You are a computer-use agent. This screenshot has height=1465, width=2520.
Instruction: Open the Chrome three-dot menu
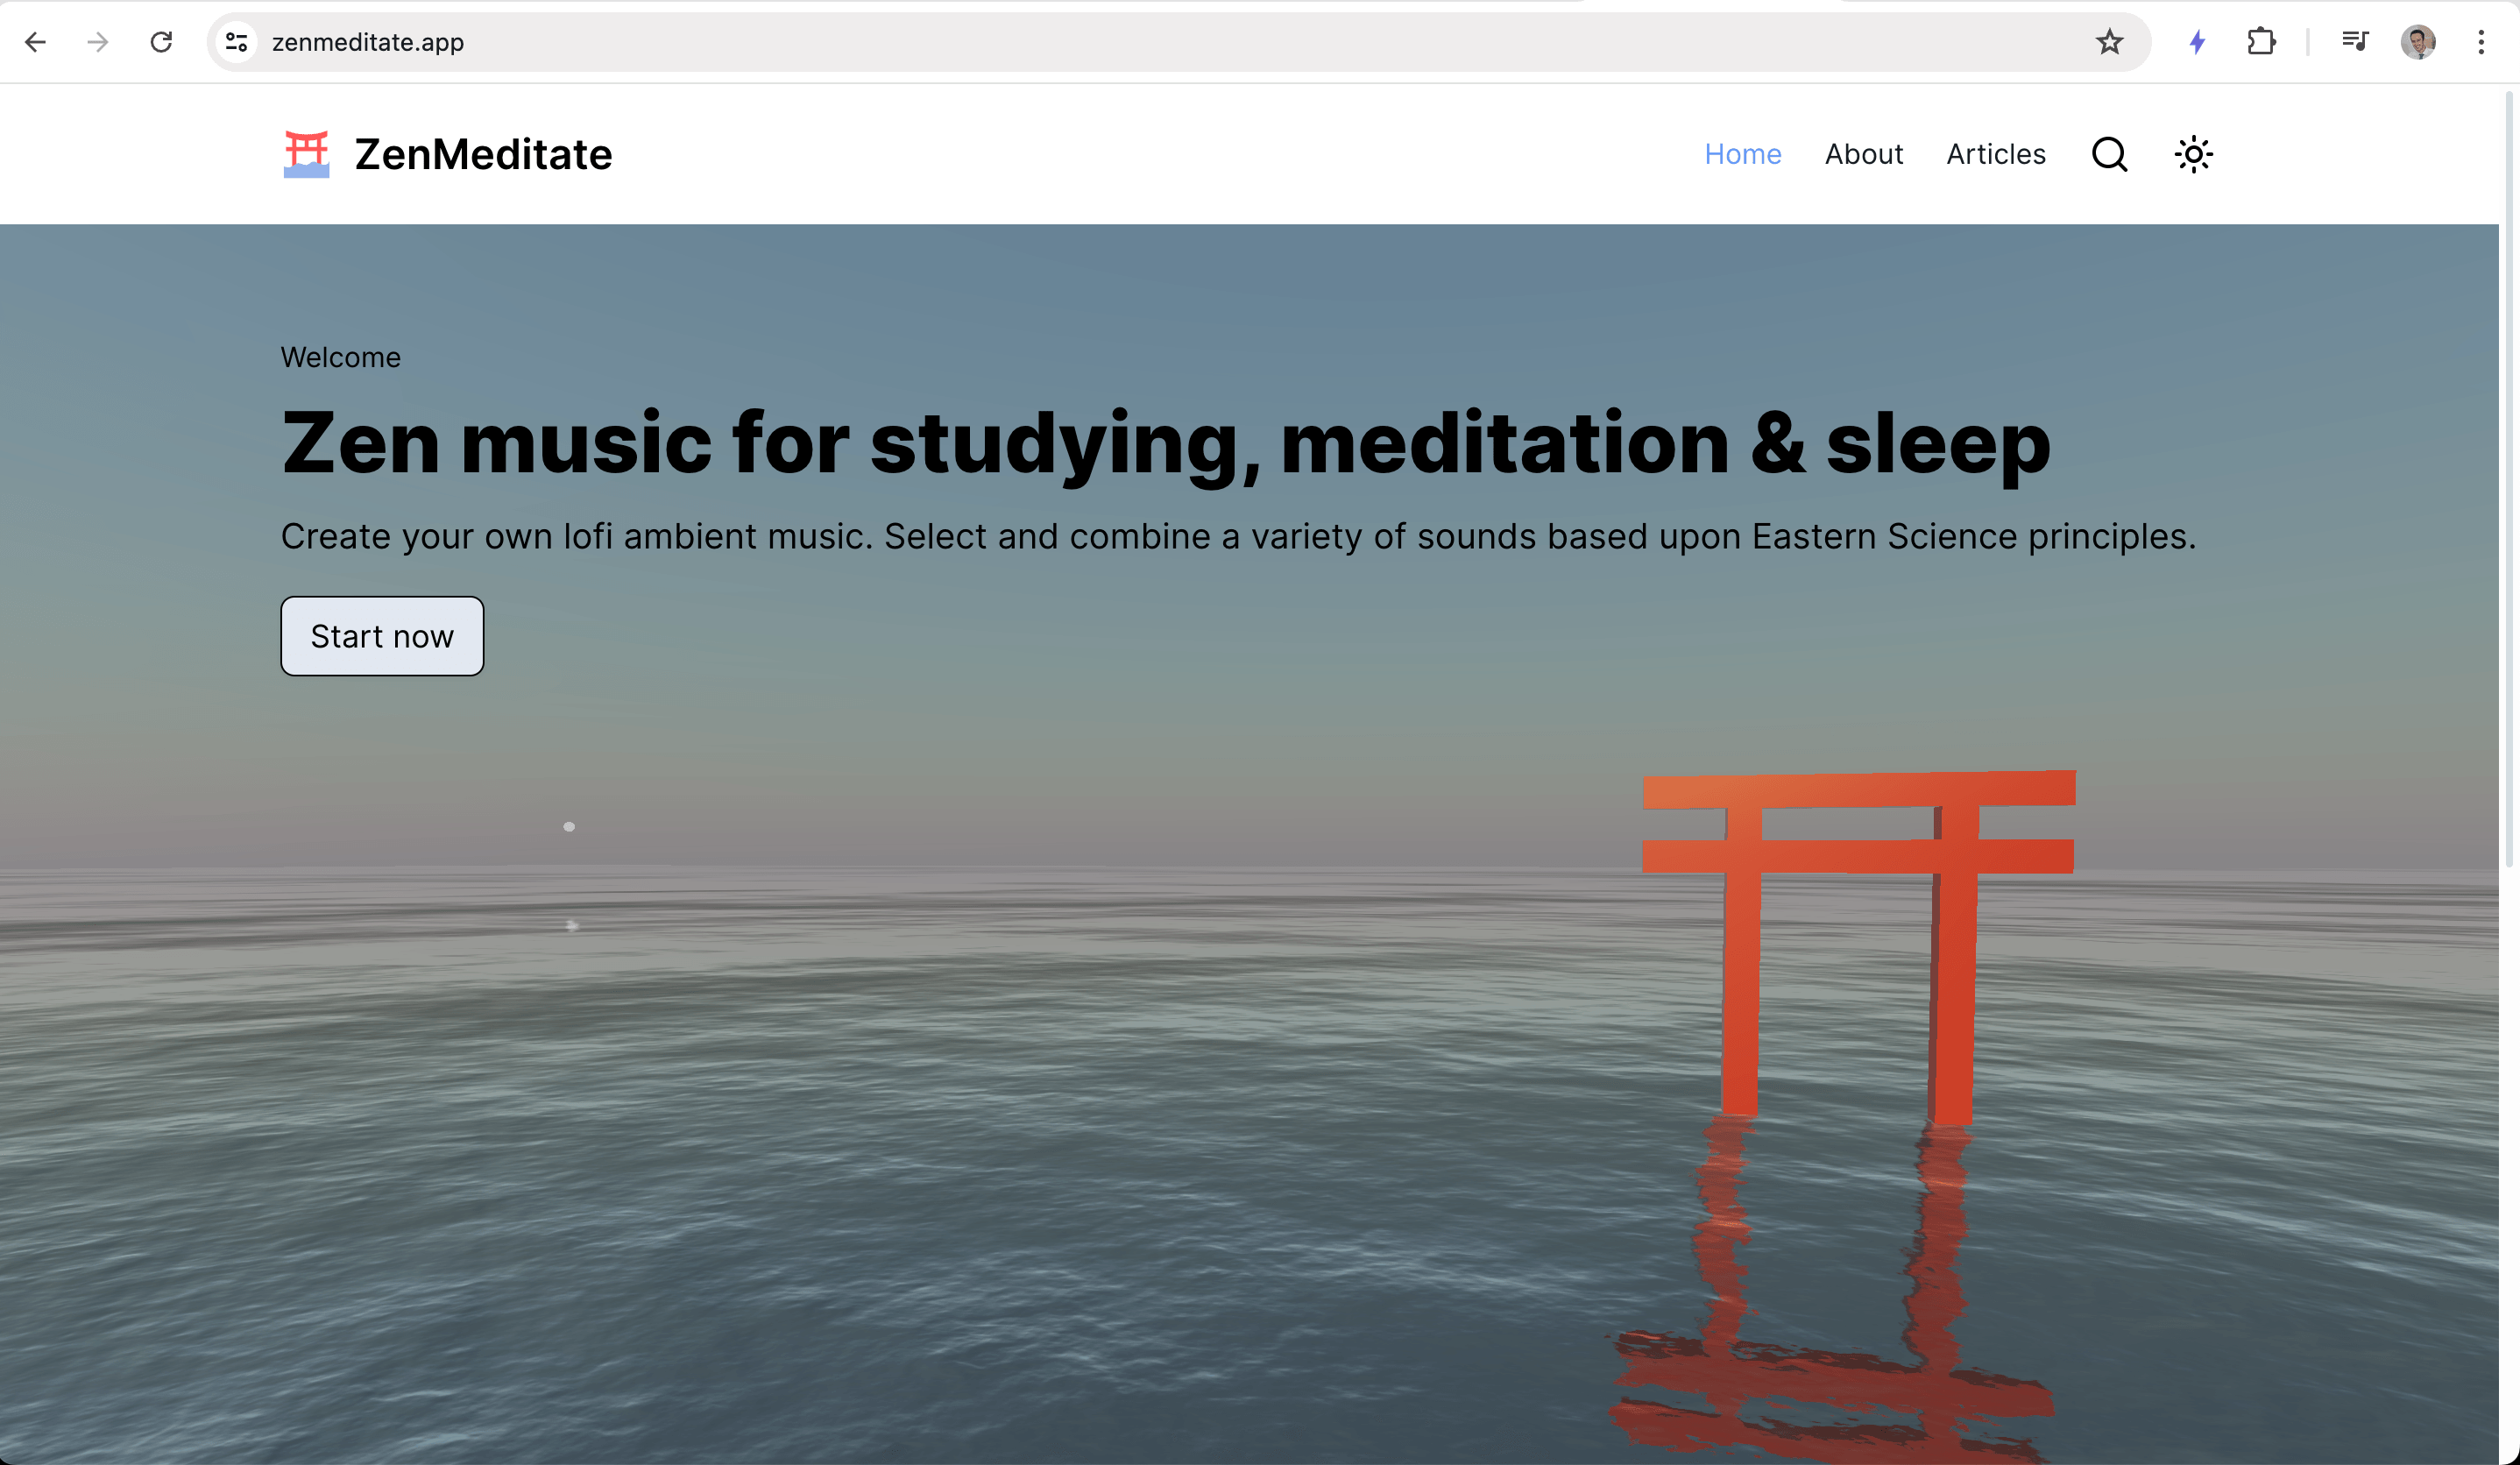(x=2481, y=42)
